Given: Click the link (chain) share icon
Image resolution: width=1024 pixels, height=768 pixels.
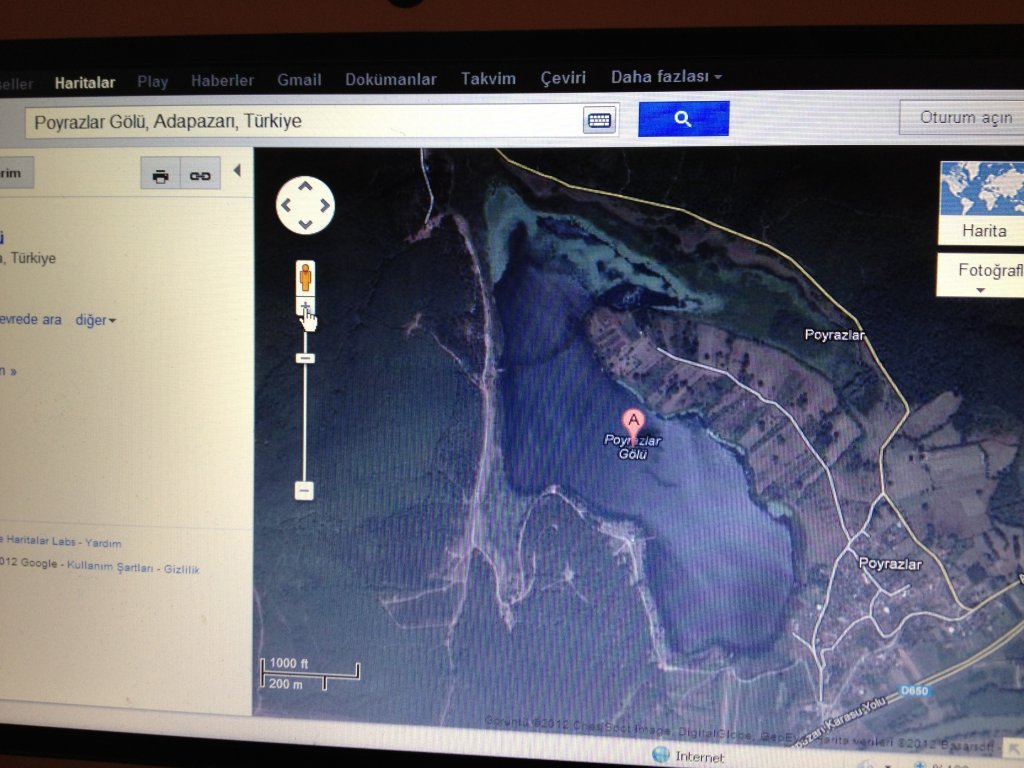Looking at the screenshot, I should pos(200,175).
